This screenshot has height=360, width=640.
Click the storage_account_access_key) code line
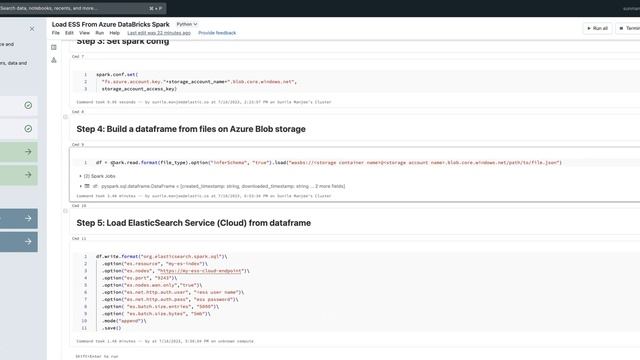139,89
